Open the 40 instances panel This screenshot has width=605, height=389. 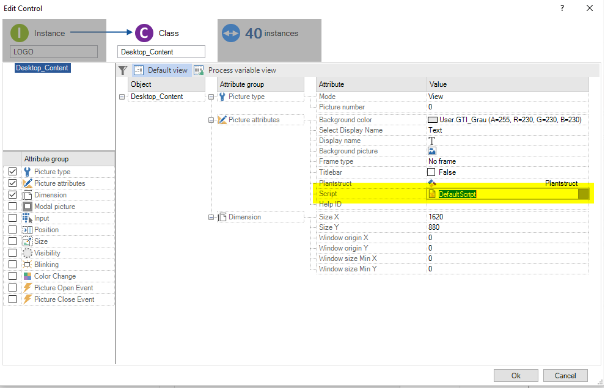coord(269,40)
